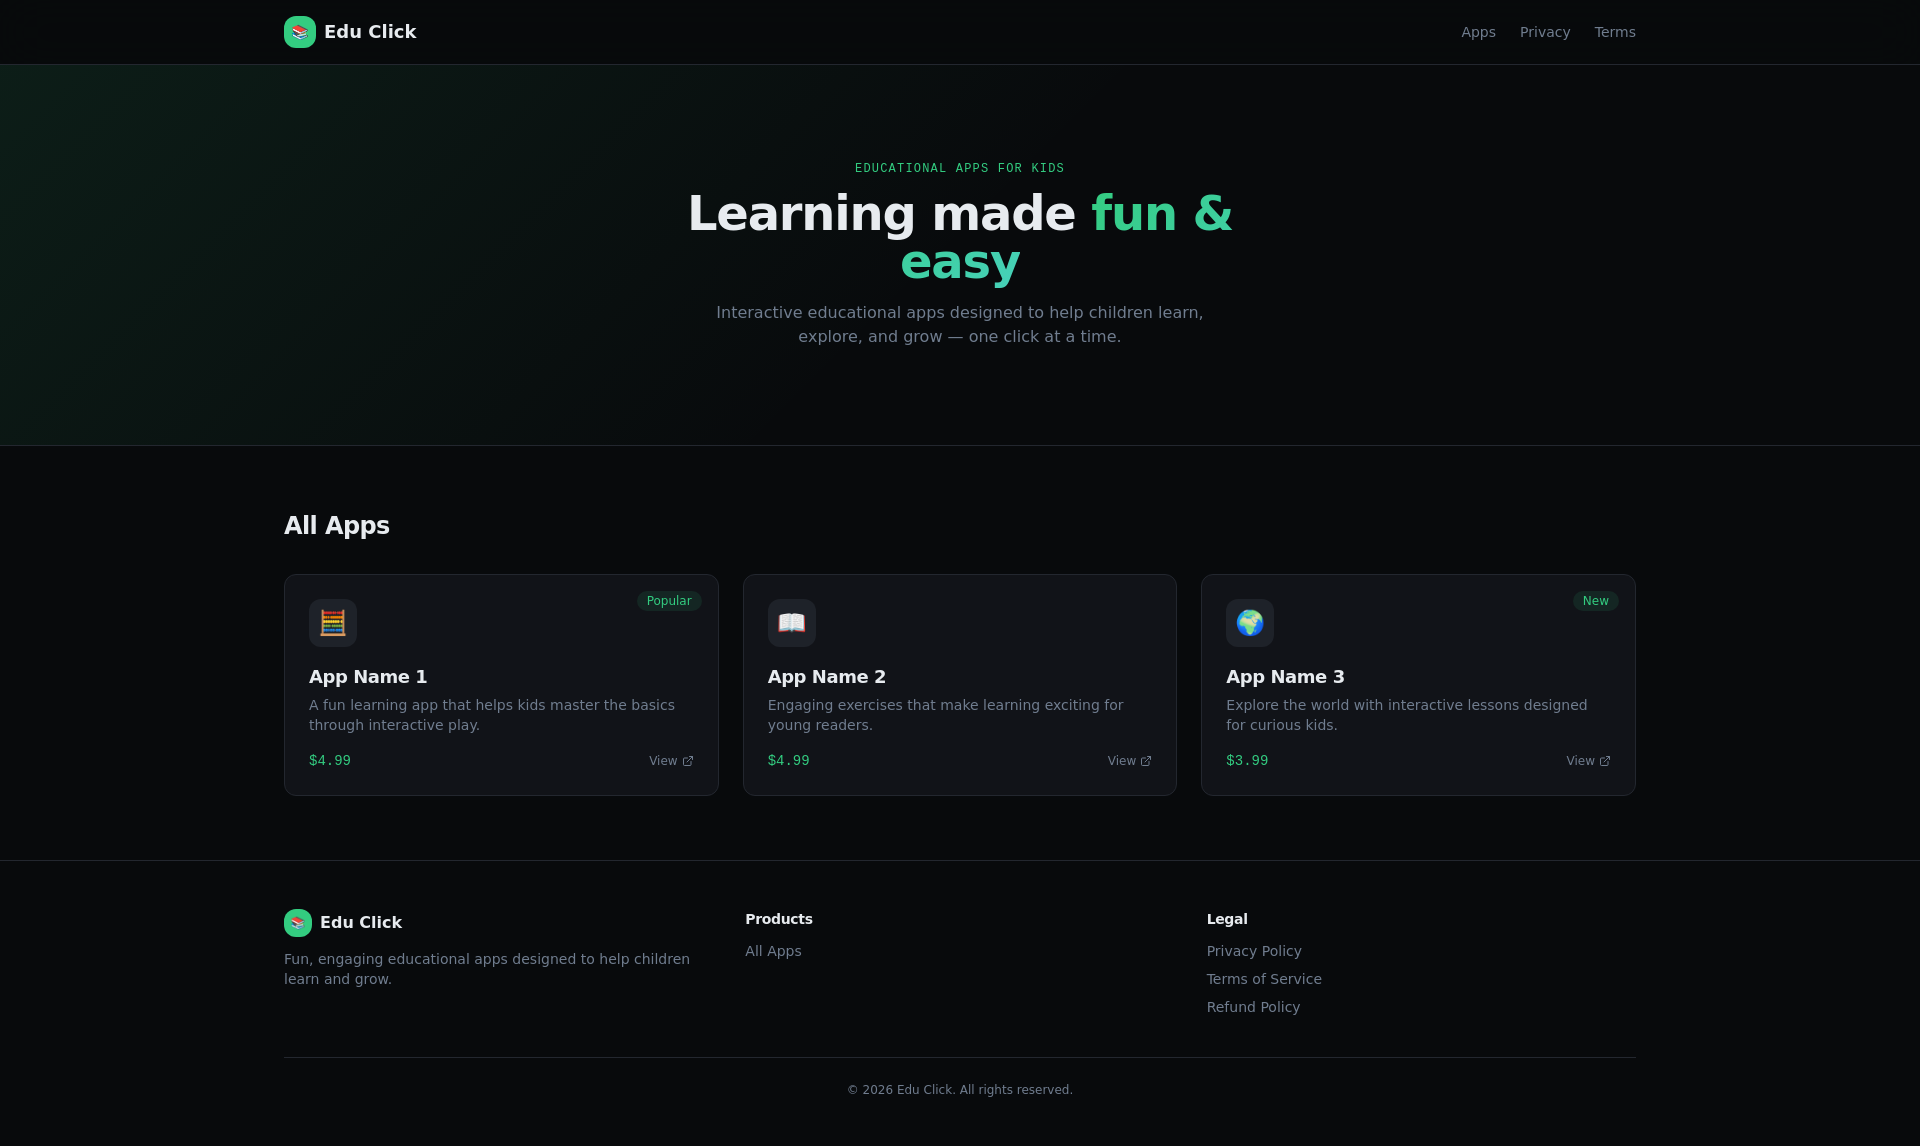
Task: Click Edu Click brand name in header
Action: coord(370,32)
